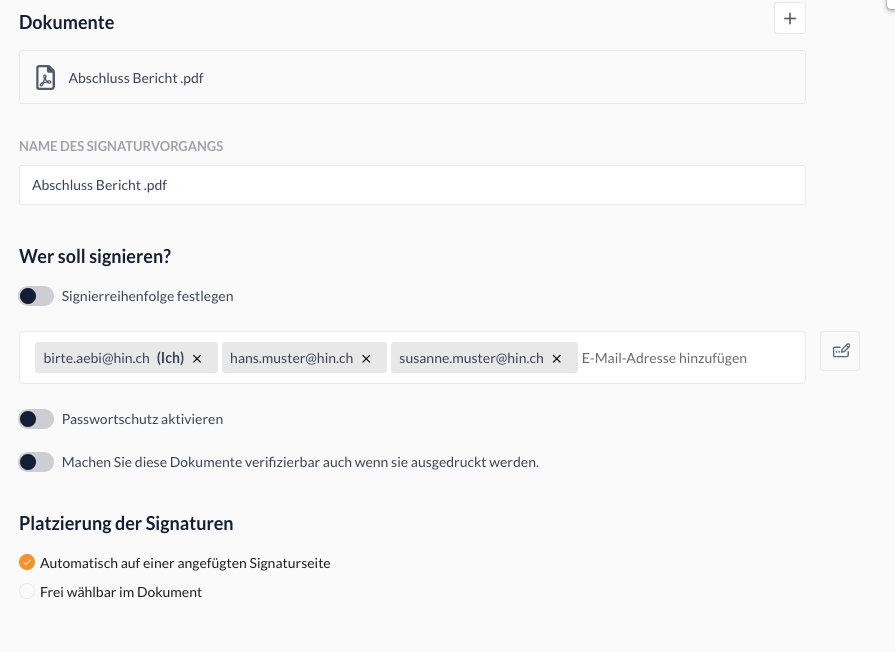Toggle printed documents verifiable switch
Viewport: 895px width, 652px height.
36,462
